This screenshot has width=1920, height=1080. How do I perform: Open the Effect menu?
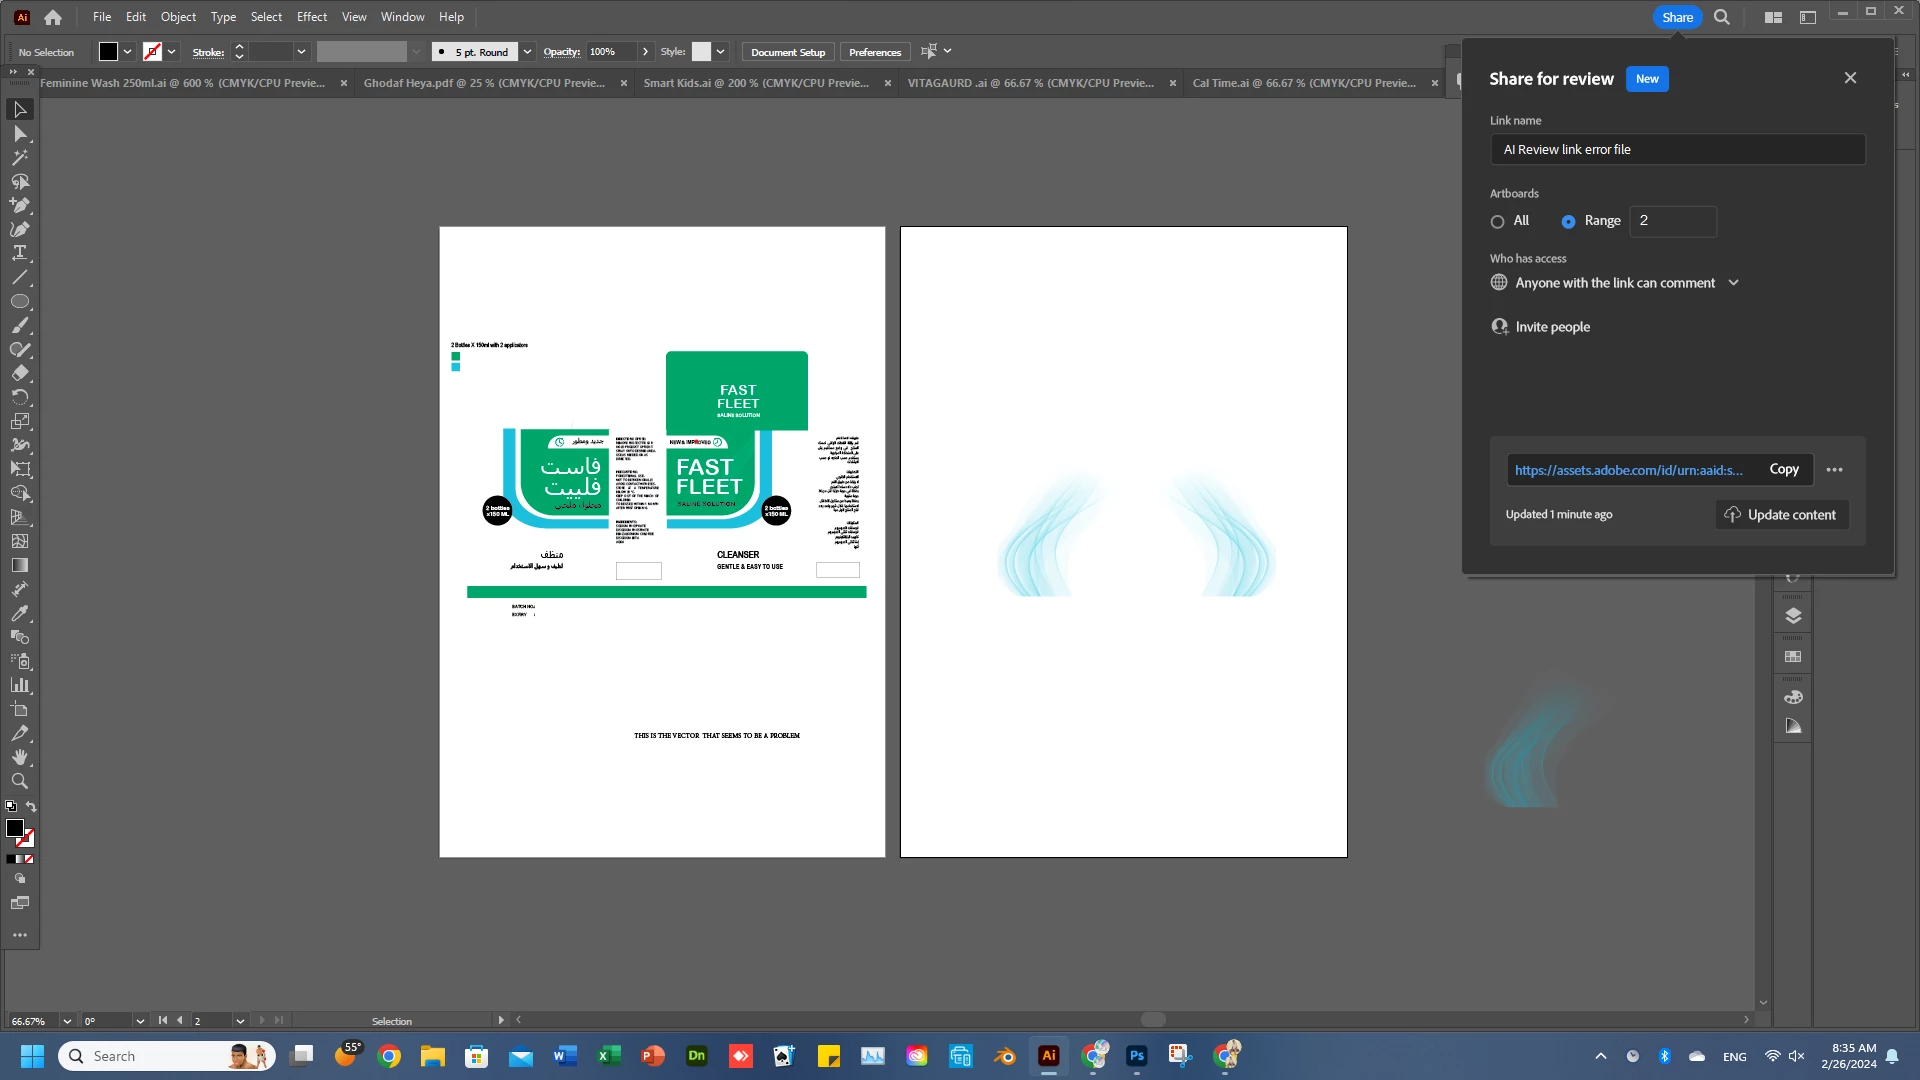point(311,17)
